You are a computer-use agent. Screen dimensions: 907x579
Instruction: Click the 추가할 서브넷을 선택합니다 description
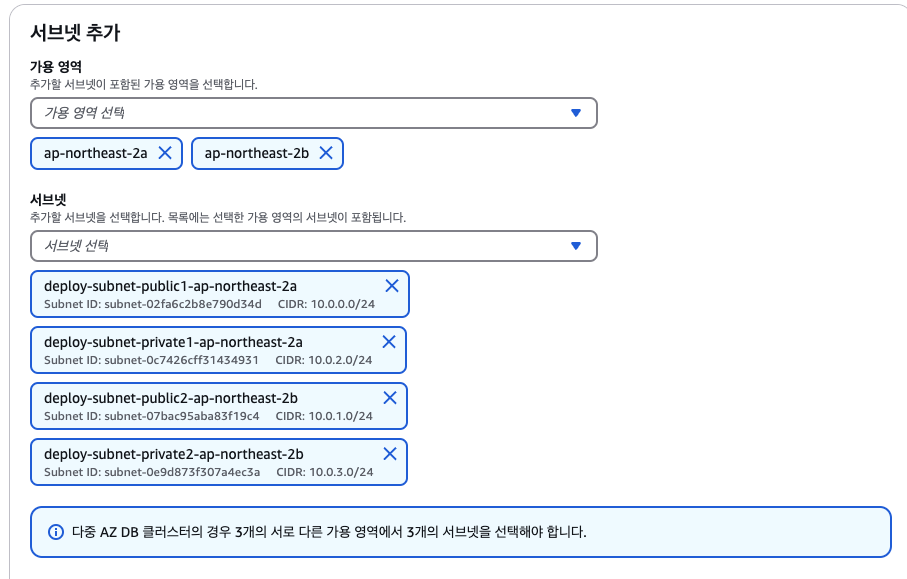tap(218, 217)
